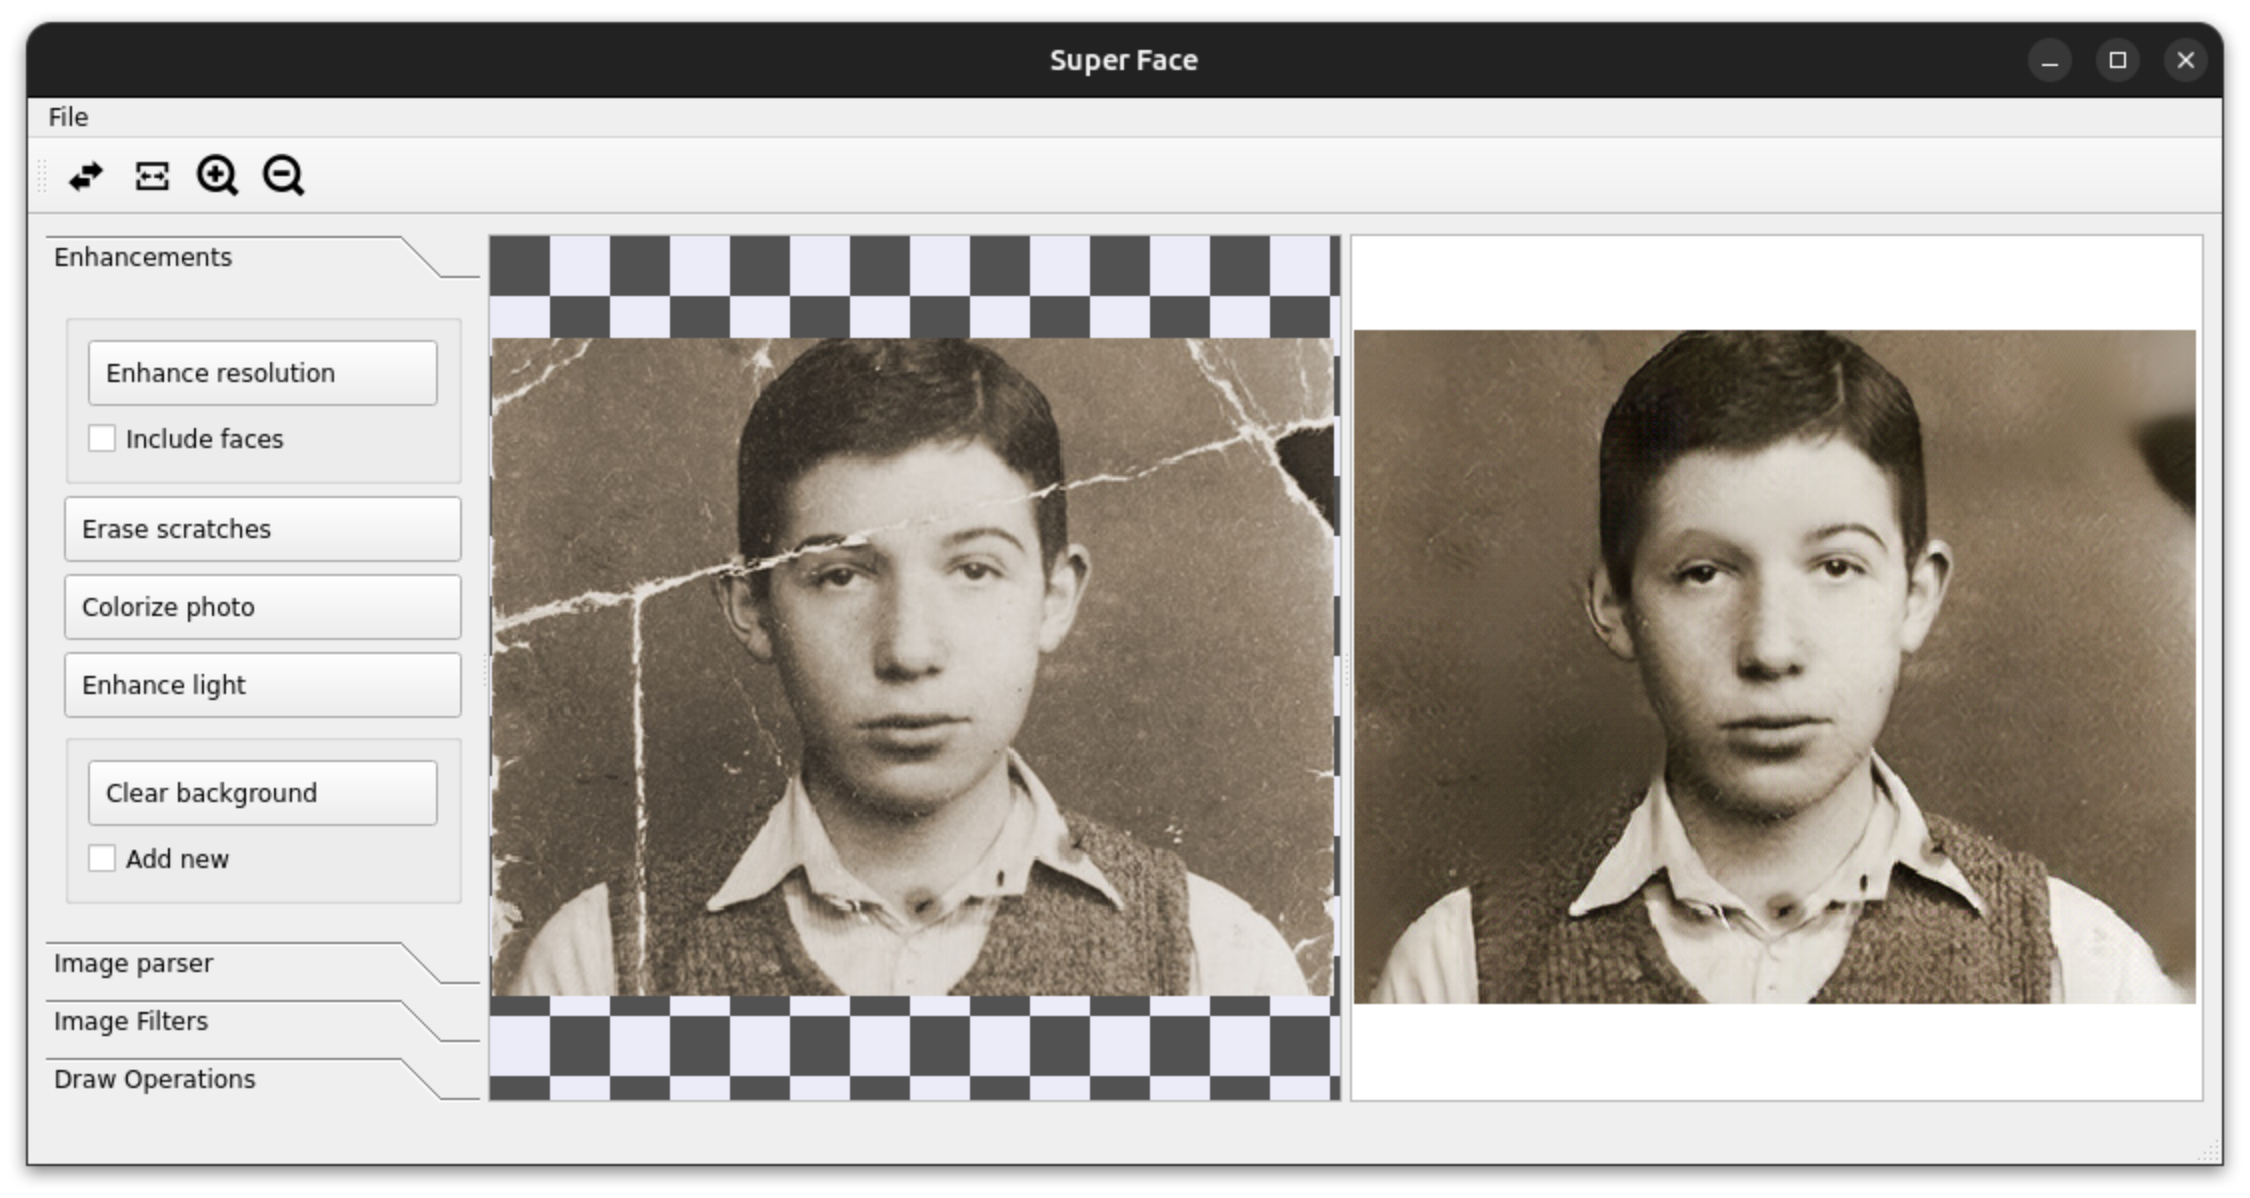Expand the Draw Operations section

[155, 1079]
